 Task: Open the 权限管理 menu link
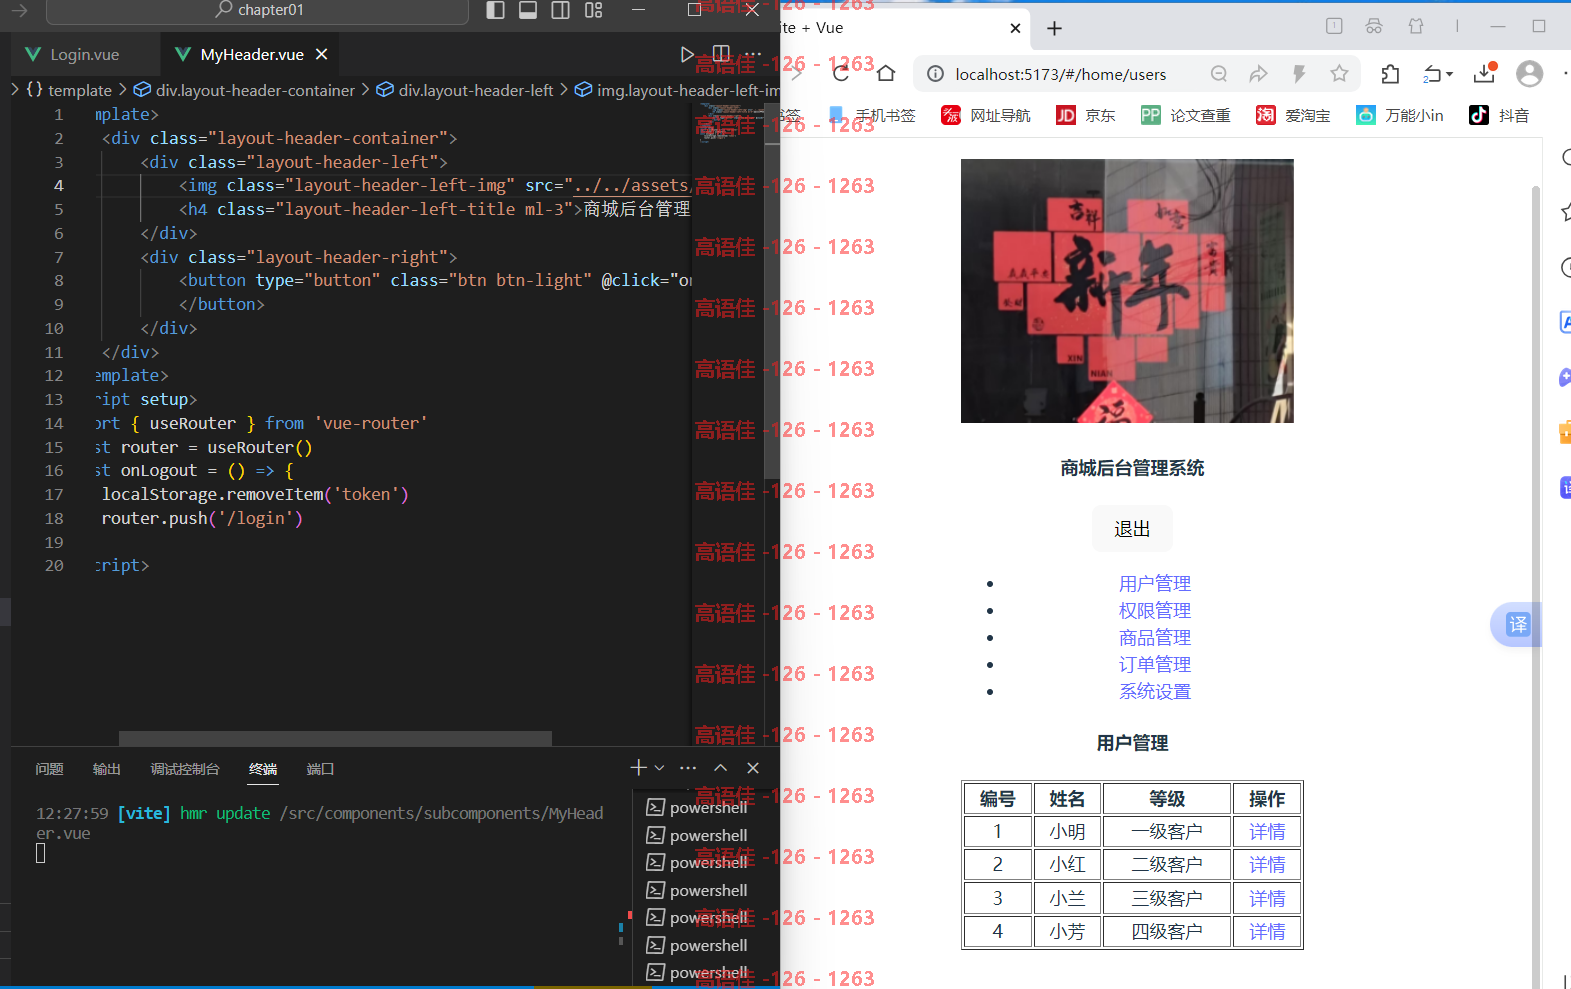pyautogui.click(x=1155, y=610)
